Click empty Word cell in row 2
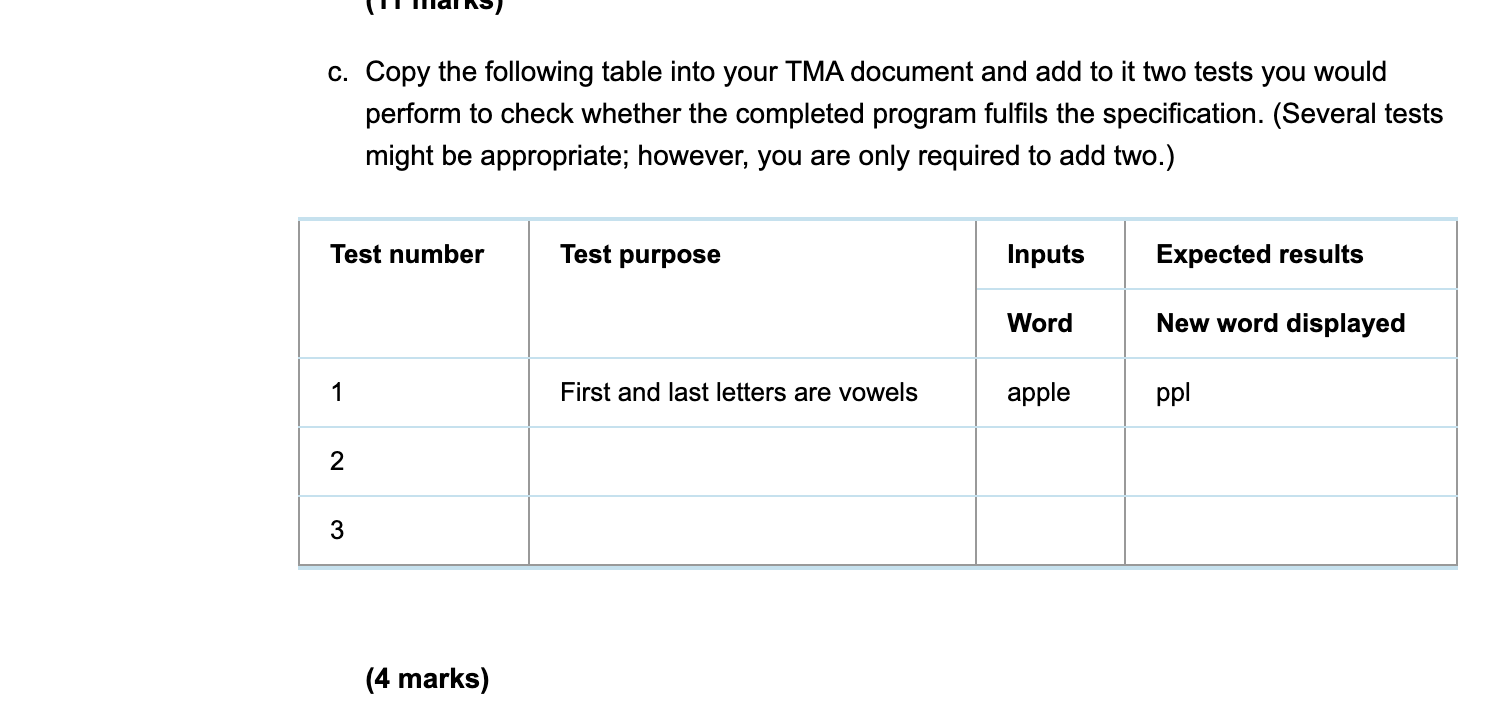 point(1050,462)
